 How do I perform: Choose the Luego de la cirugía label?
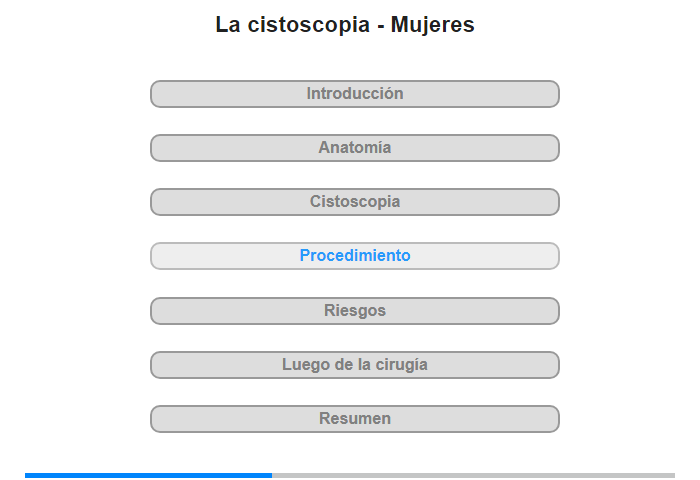[355, 365]
